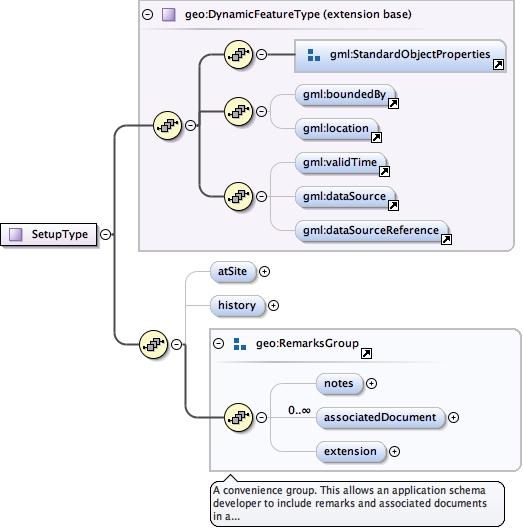Select the gml:dataSourceReference element

coord(372,231)
